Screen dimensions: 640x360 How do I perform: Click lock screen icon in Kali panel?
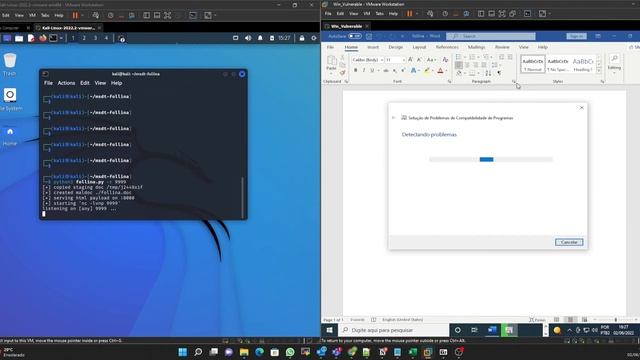click(302, 38)
